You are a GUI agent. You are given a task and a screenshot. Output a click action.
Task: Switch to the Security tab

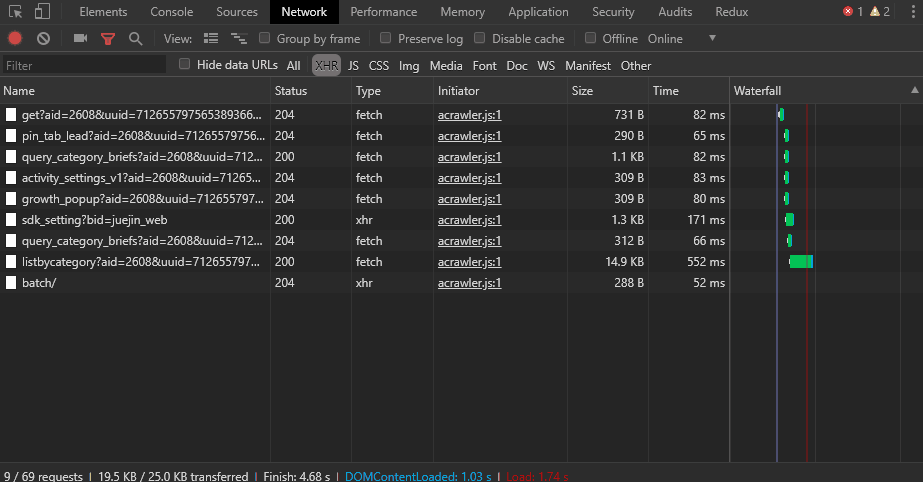(x=613, y=12)
